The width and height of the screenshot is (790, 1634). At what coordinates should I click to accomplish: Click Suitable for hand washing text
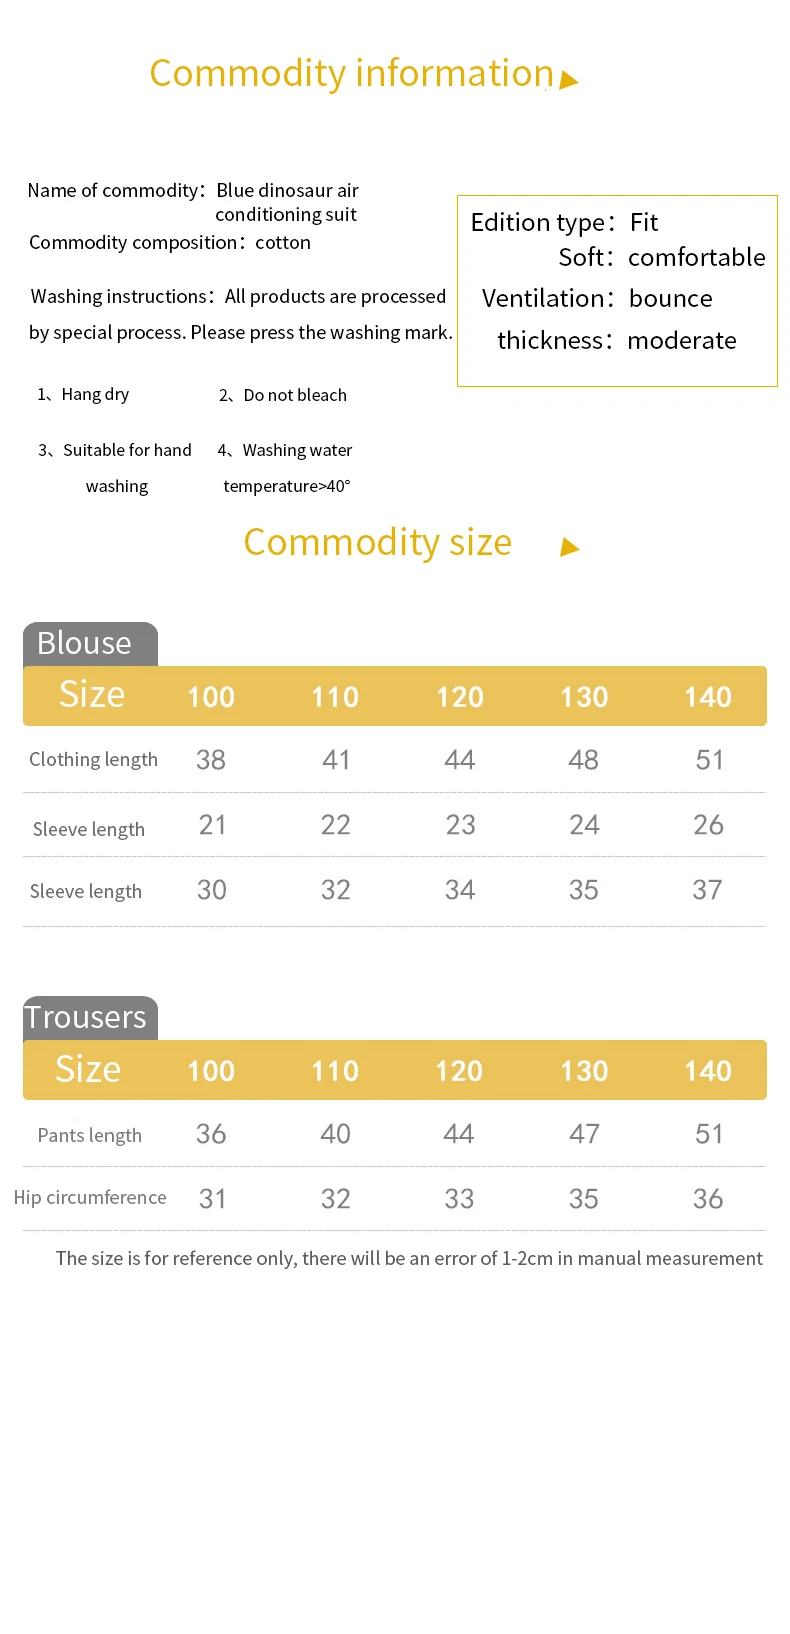click(115, 468)
